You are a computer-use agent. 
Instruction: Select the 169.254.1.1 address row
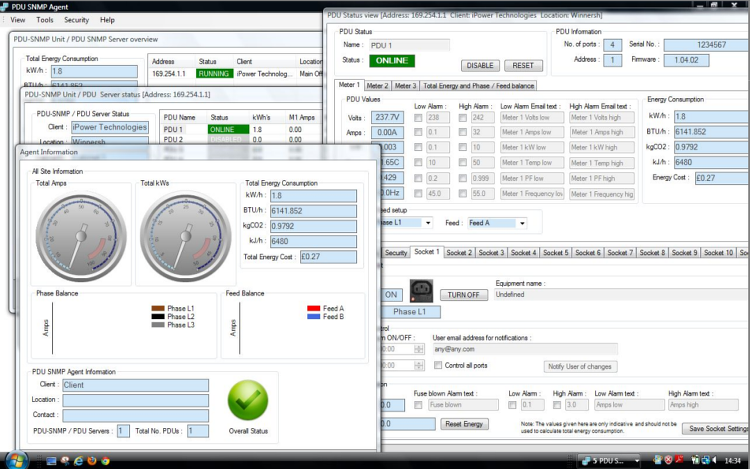236,74
